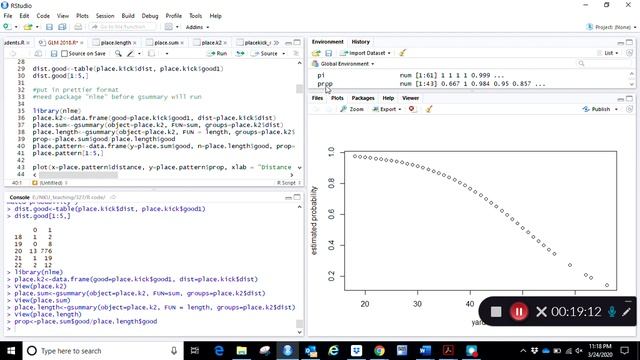Toggle the recorder microphone

click(612, 312)
